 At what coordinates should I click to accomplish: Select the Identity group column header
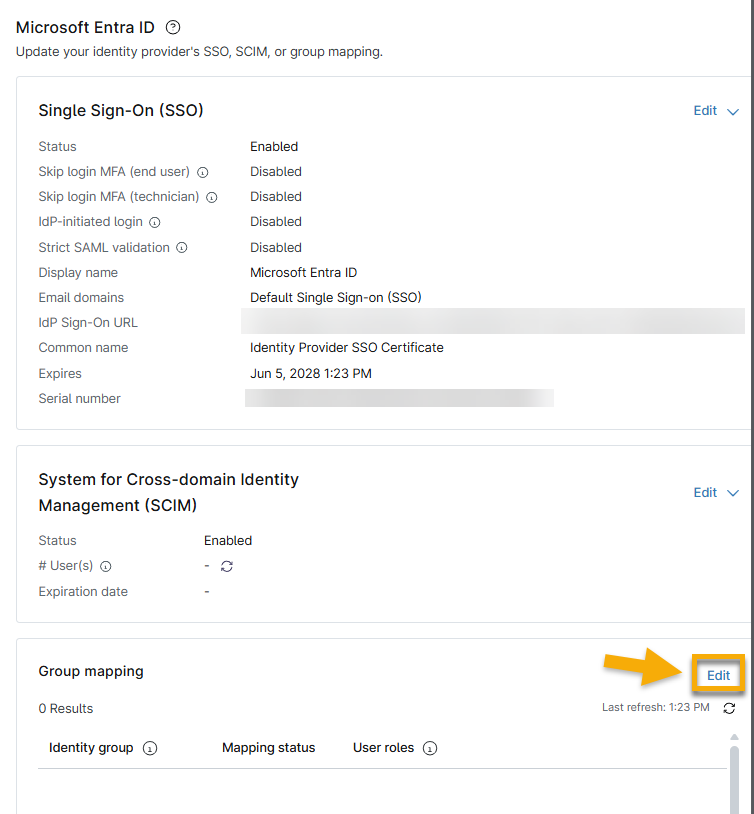click(x=91, y=748)
